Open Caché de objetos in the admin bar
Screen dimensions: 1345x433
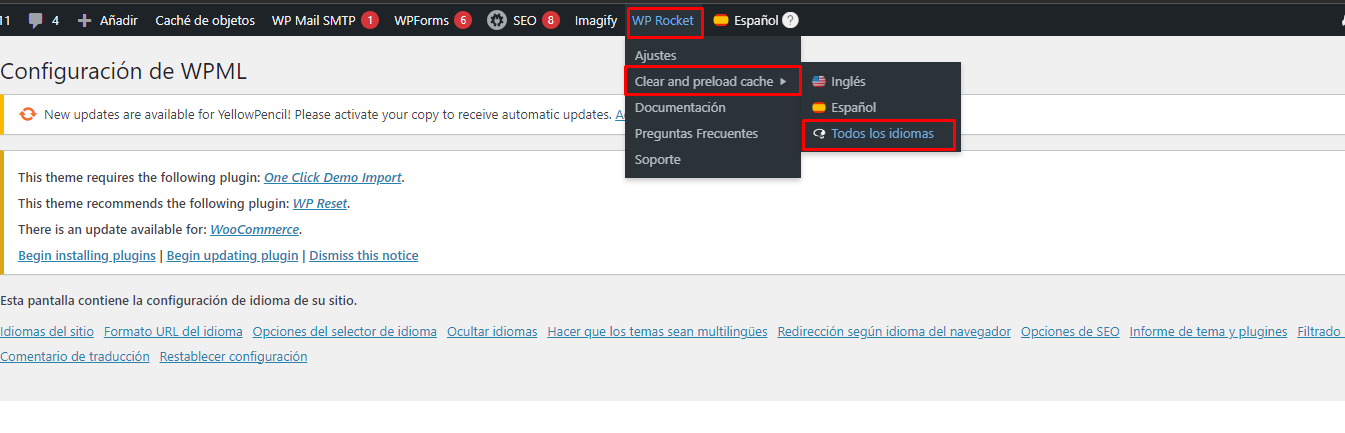[205, 20]
